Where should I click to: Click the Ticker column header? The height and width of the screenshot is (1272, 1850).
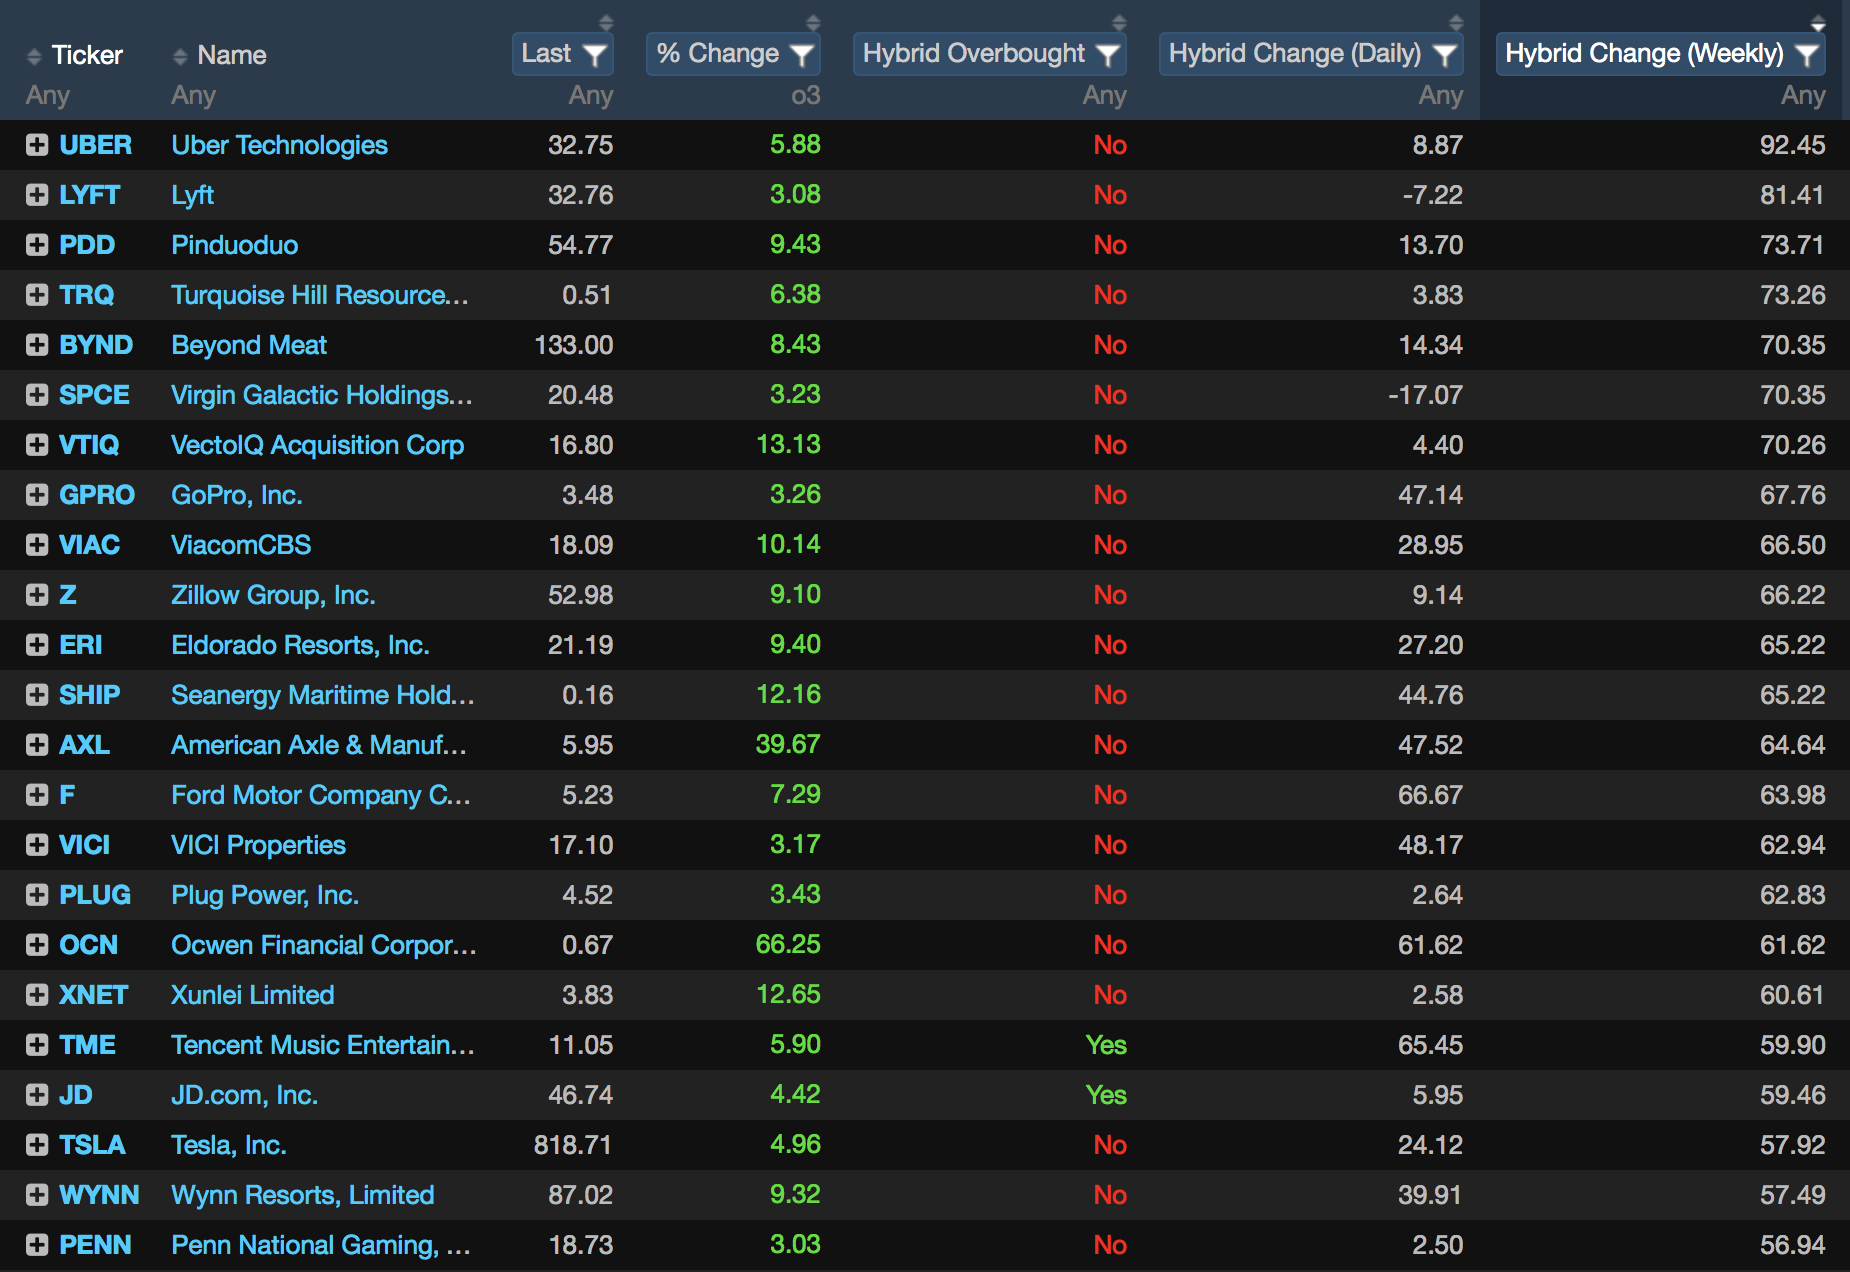(x=87, y=55)
